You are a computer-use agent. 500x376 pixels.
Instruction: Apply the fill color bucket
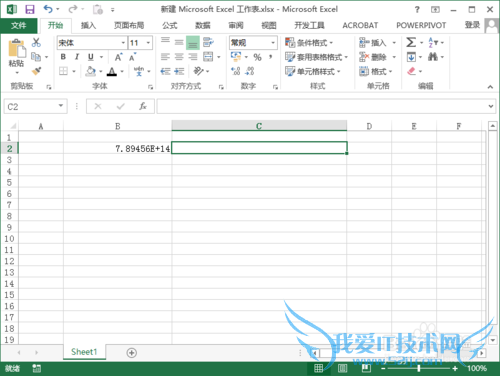[91, 71]
